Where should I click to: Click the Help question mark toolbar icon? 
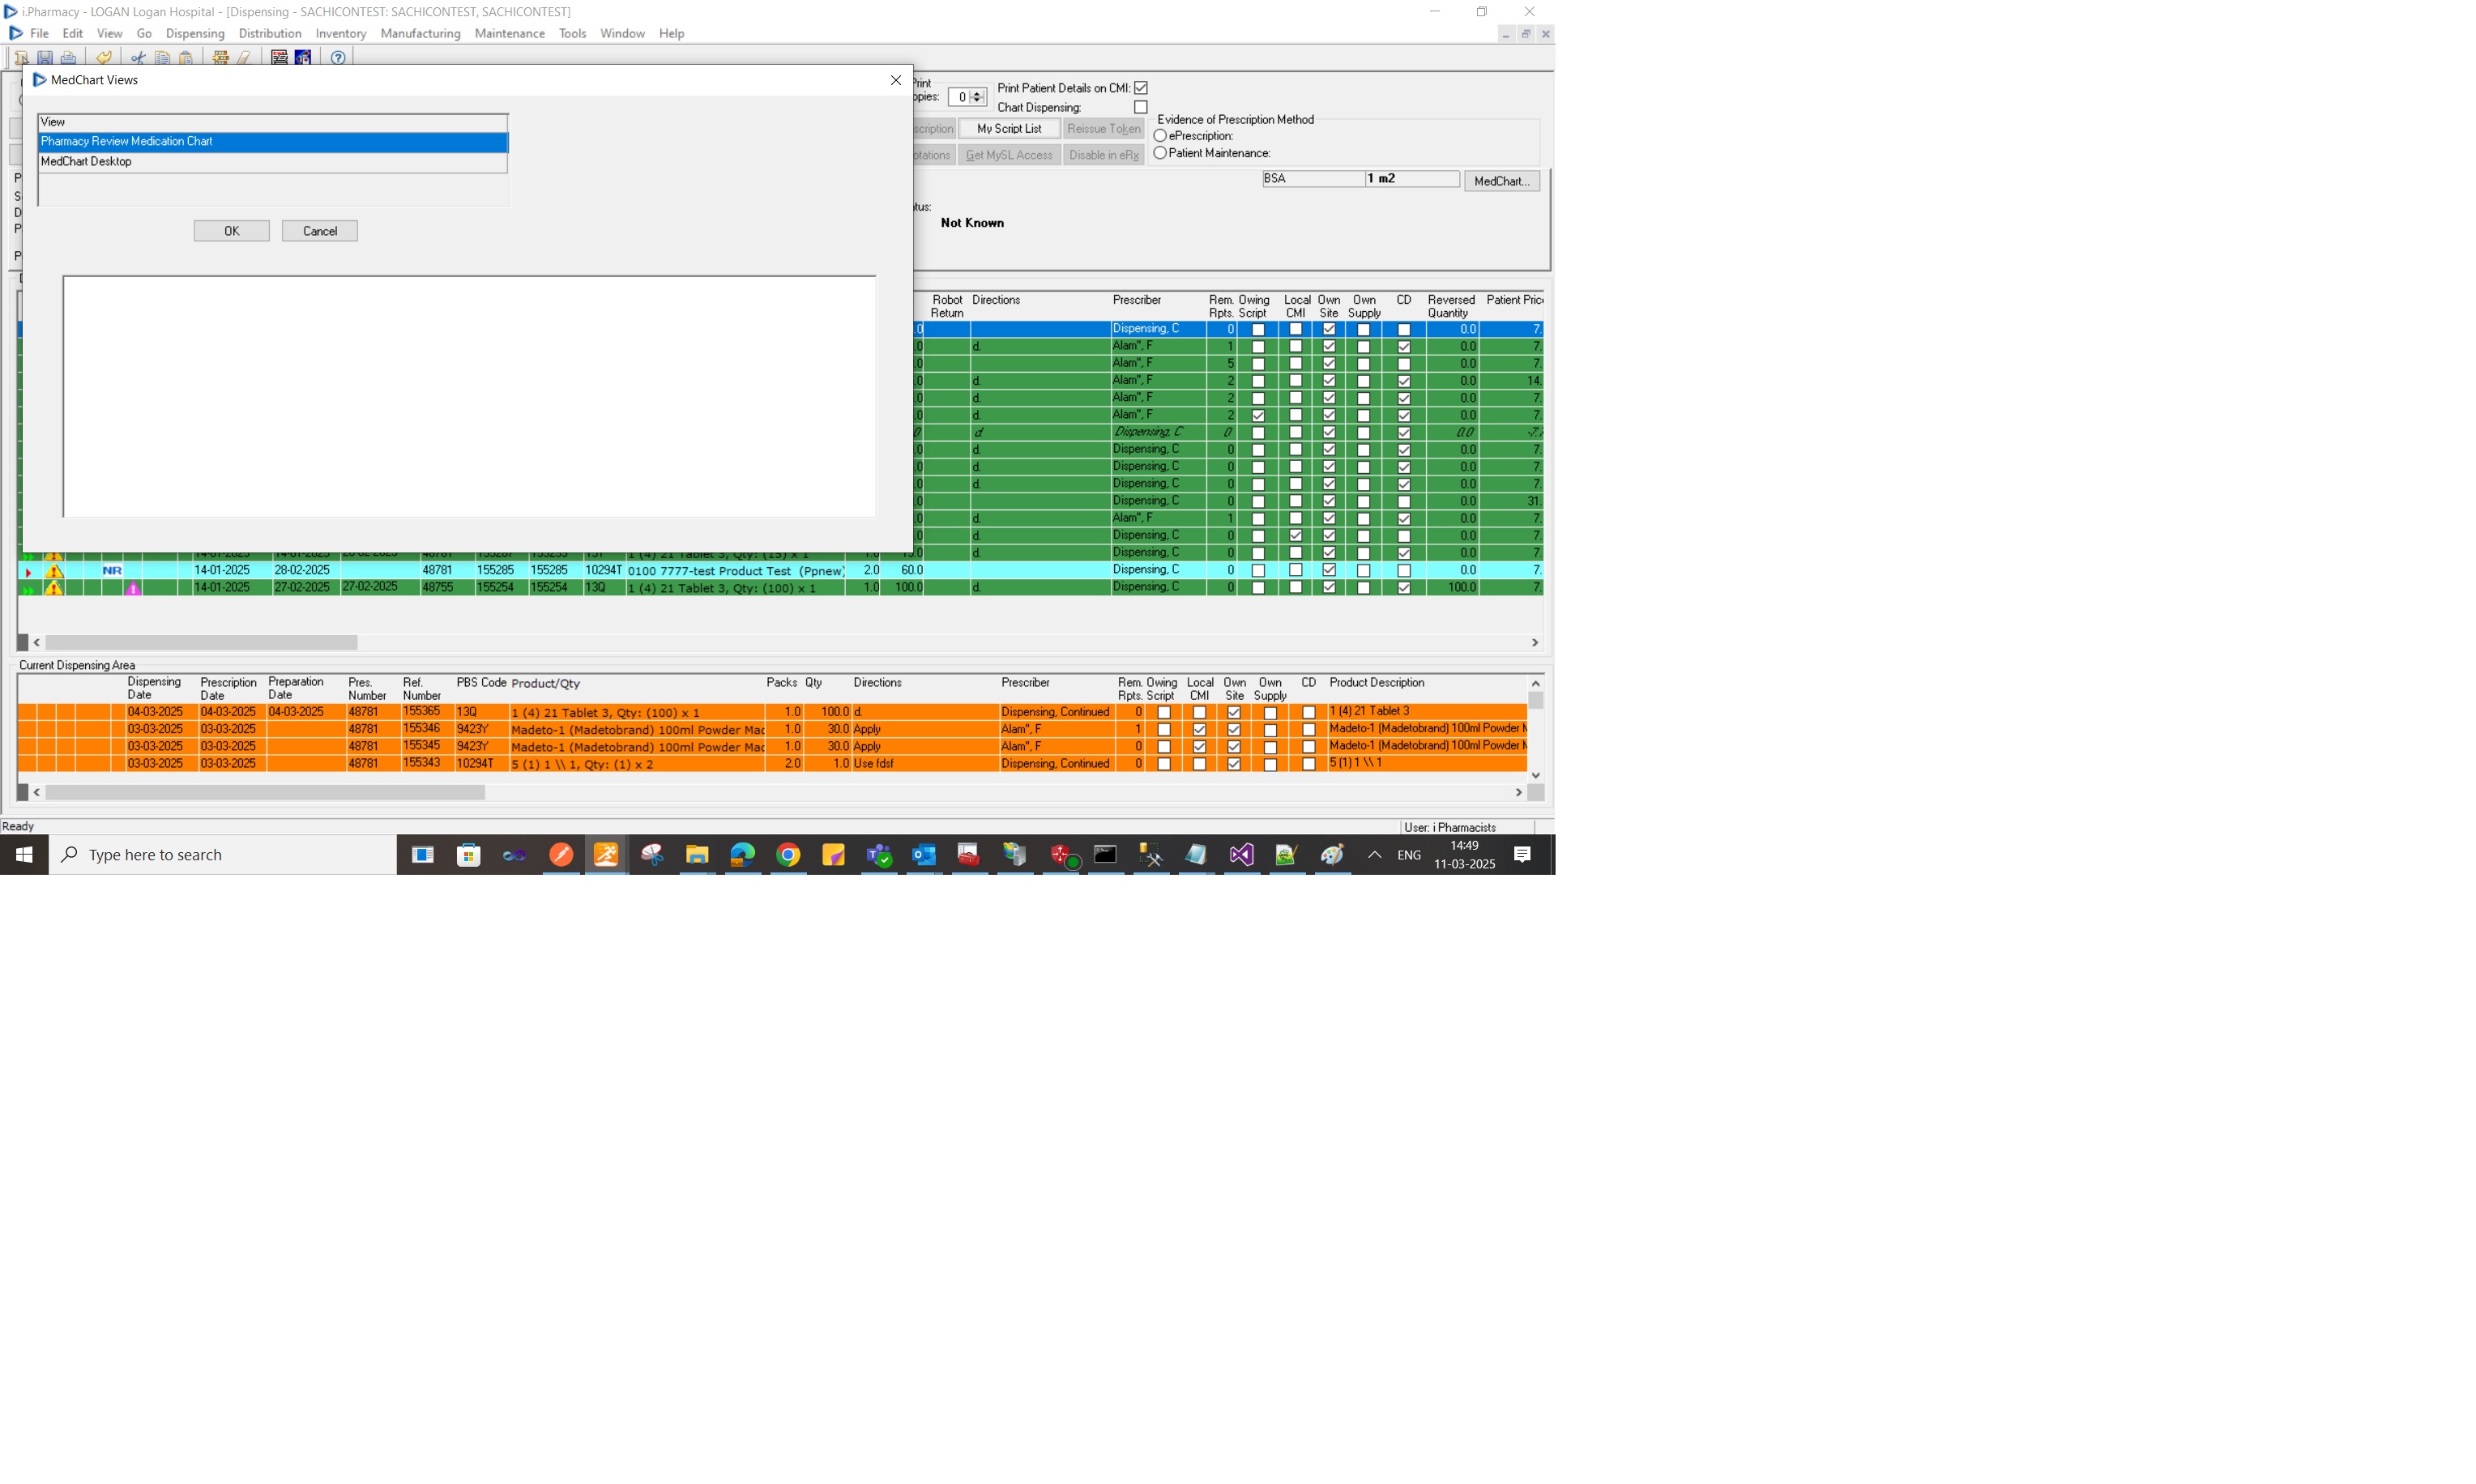(x=338, y=58)
